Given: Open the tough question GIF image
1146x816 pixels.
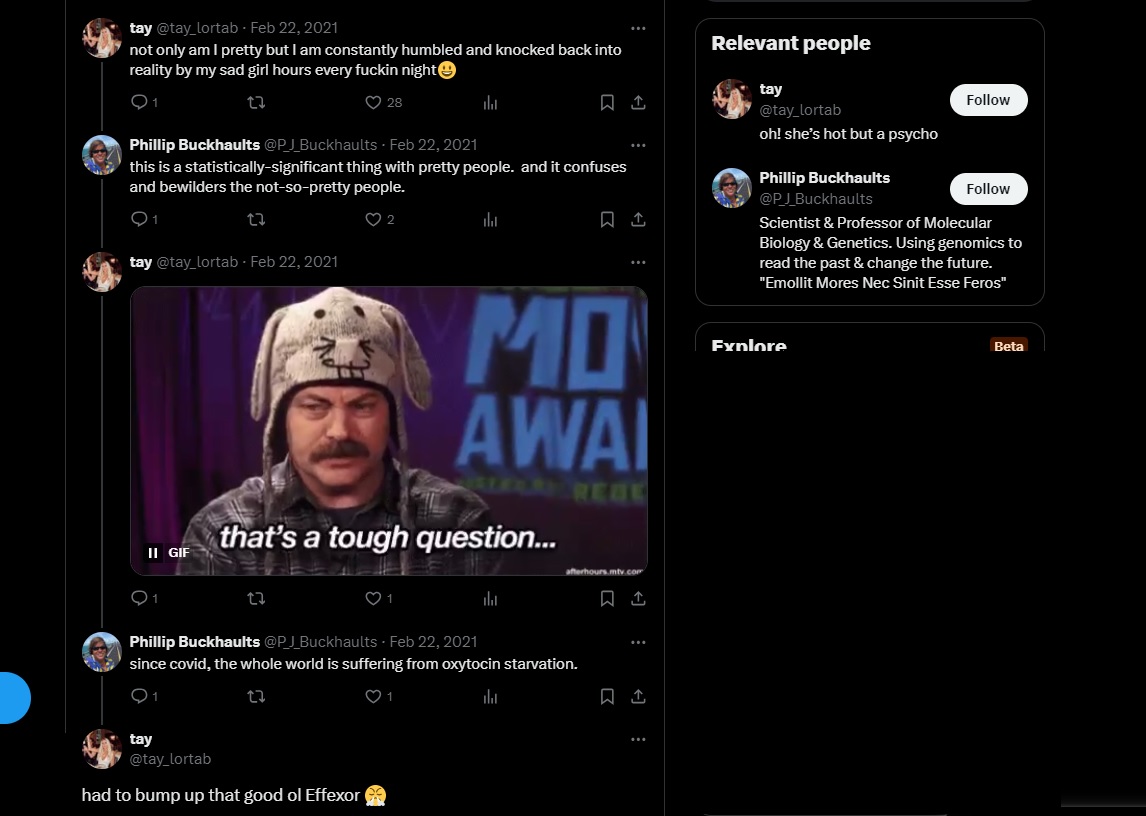Looking at the screenshot, I should (389, 431).
